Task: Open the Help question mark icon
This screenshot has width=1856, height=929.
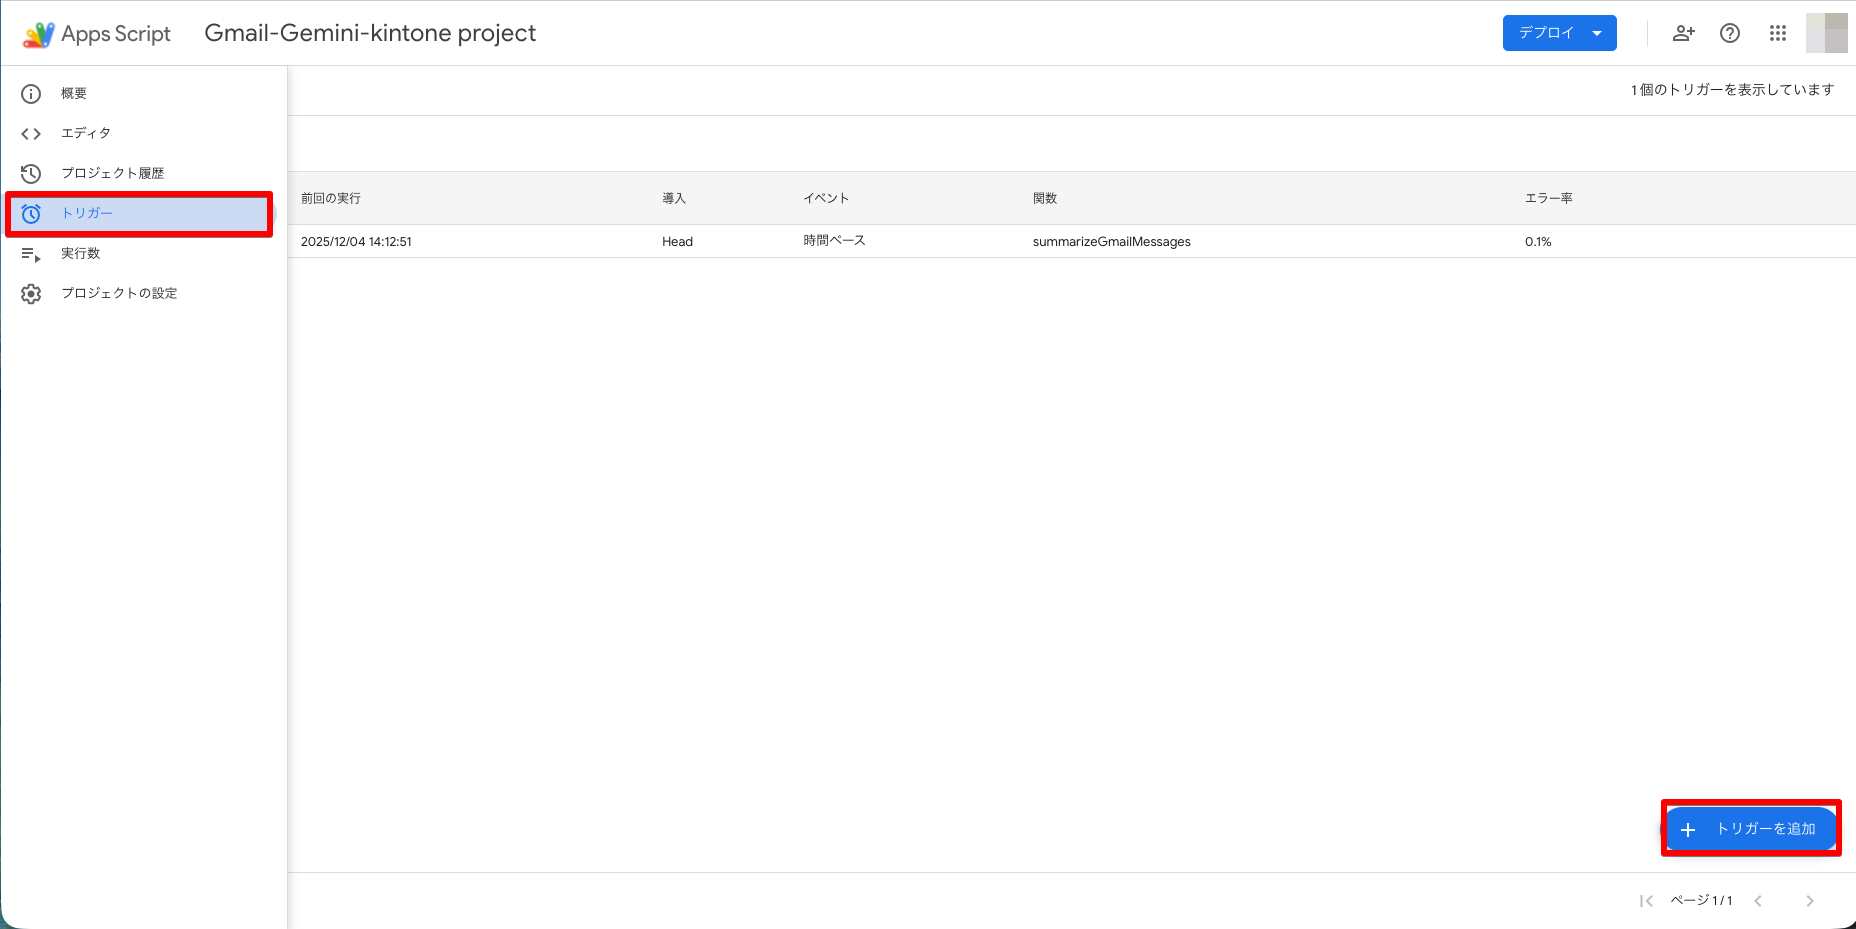Action: (x=1730, y=33)
